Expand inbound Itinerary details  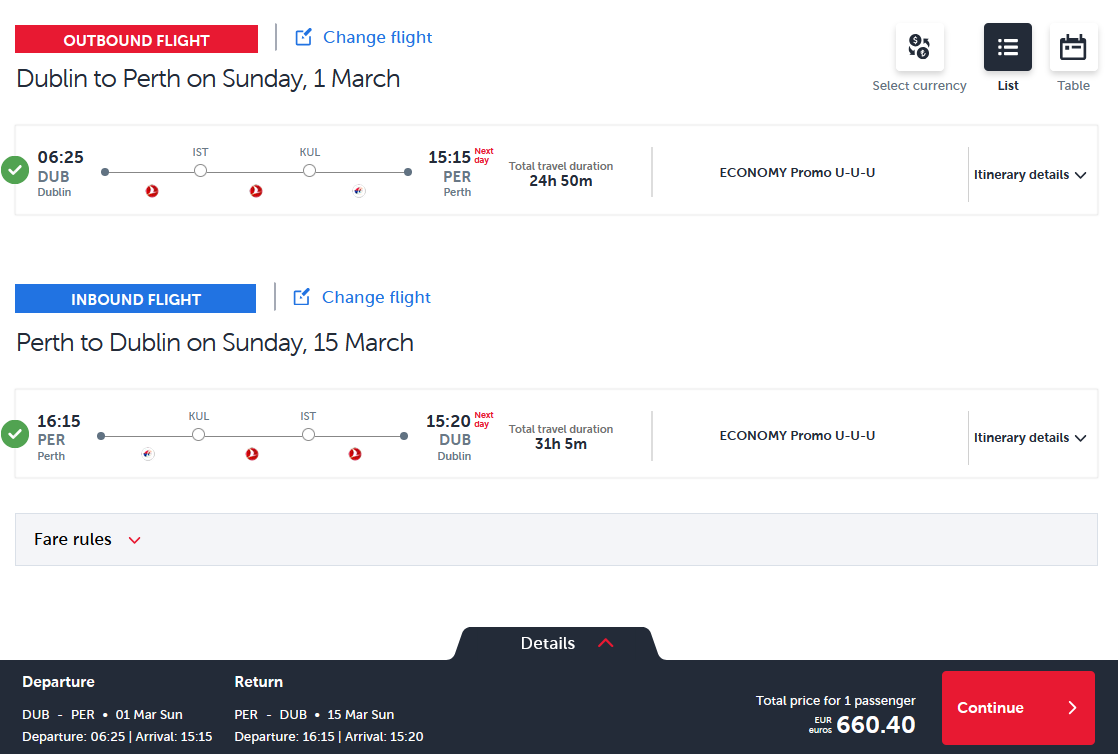point(1029,438)
